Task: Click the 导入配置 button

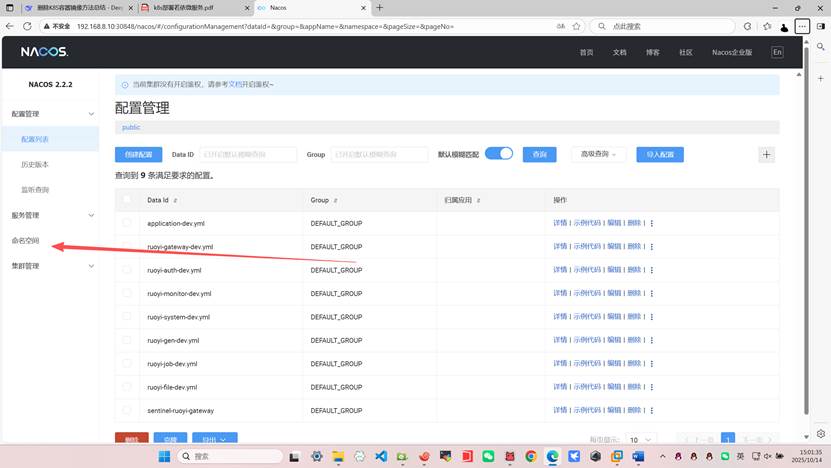Action: [660, 154]
